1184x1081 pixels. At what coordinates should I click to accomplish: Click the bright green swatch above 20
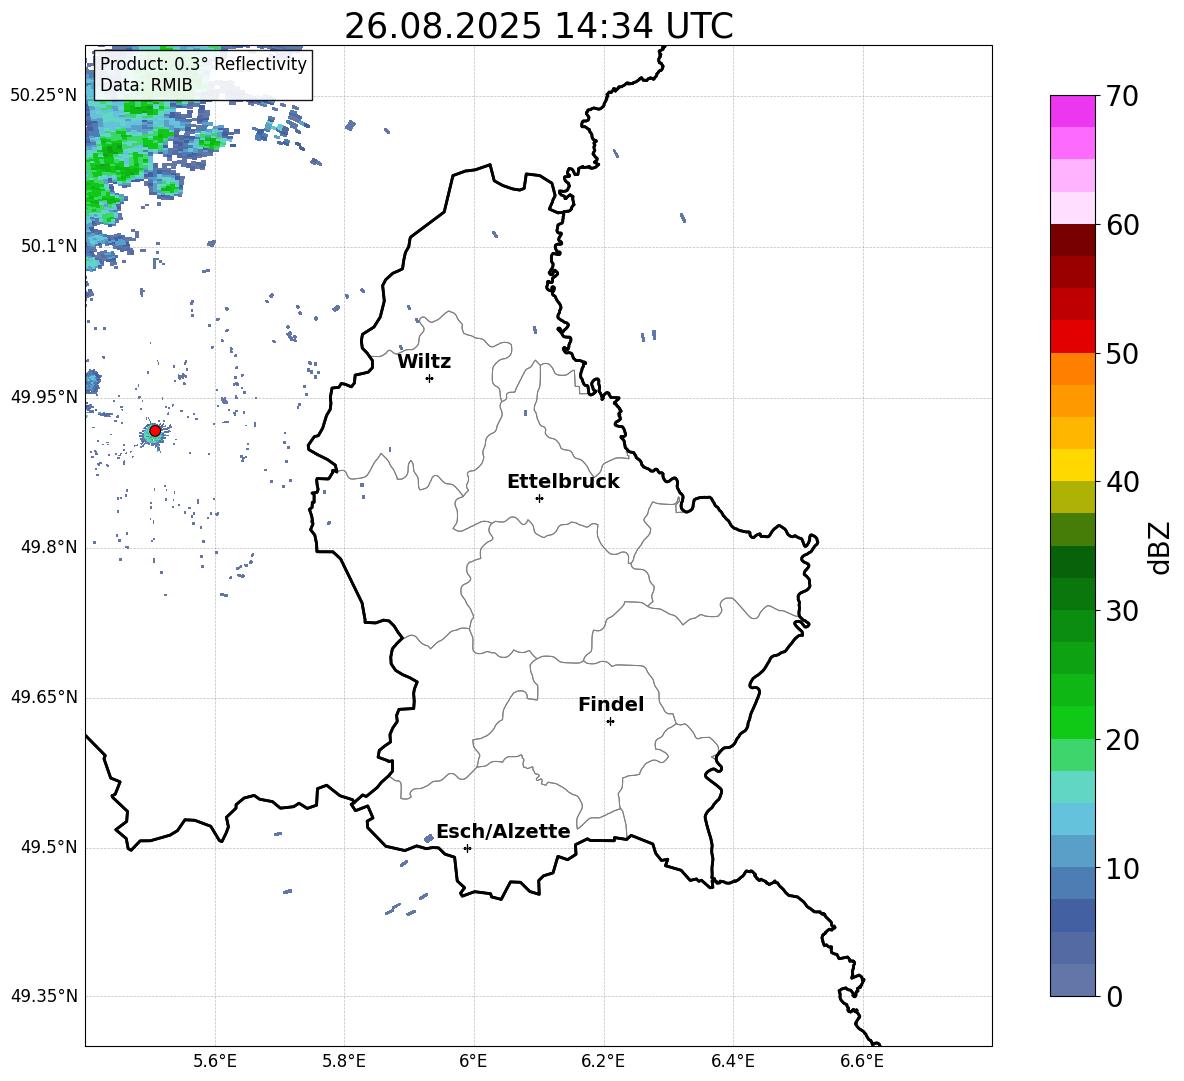1072,722
